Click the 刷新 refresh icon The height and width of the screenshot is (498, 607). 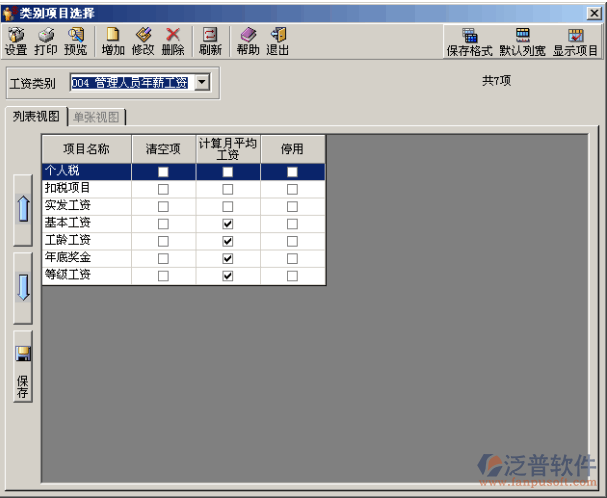point(210,41)
